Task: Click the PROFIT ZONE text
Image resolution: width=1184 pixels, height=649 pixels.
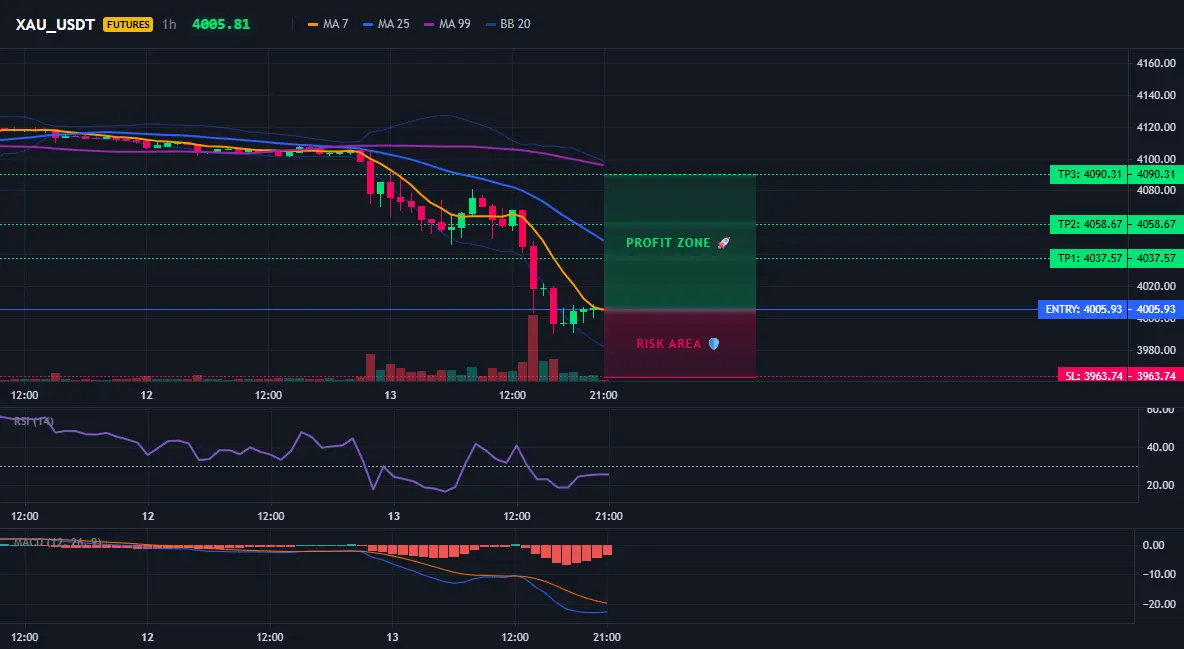Action: coord(668,243)
